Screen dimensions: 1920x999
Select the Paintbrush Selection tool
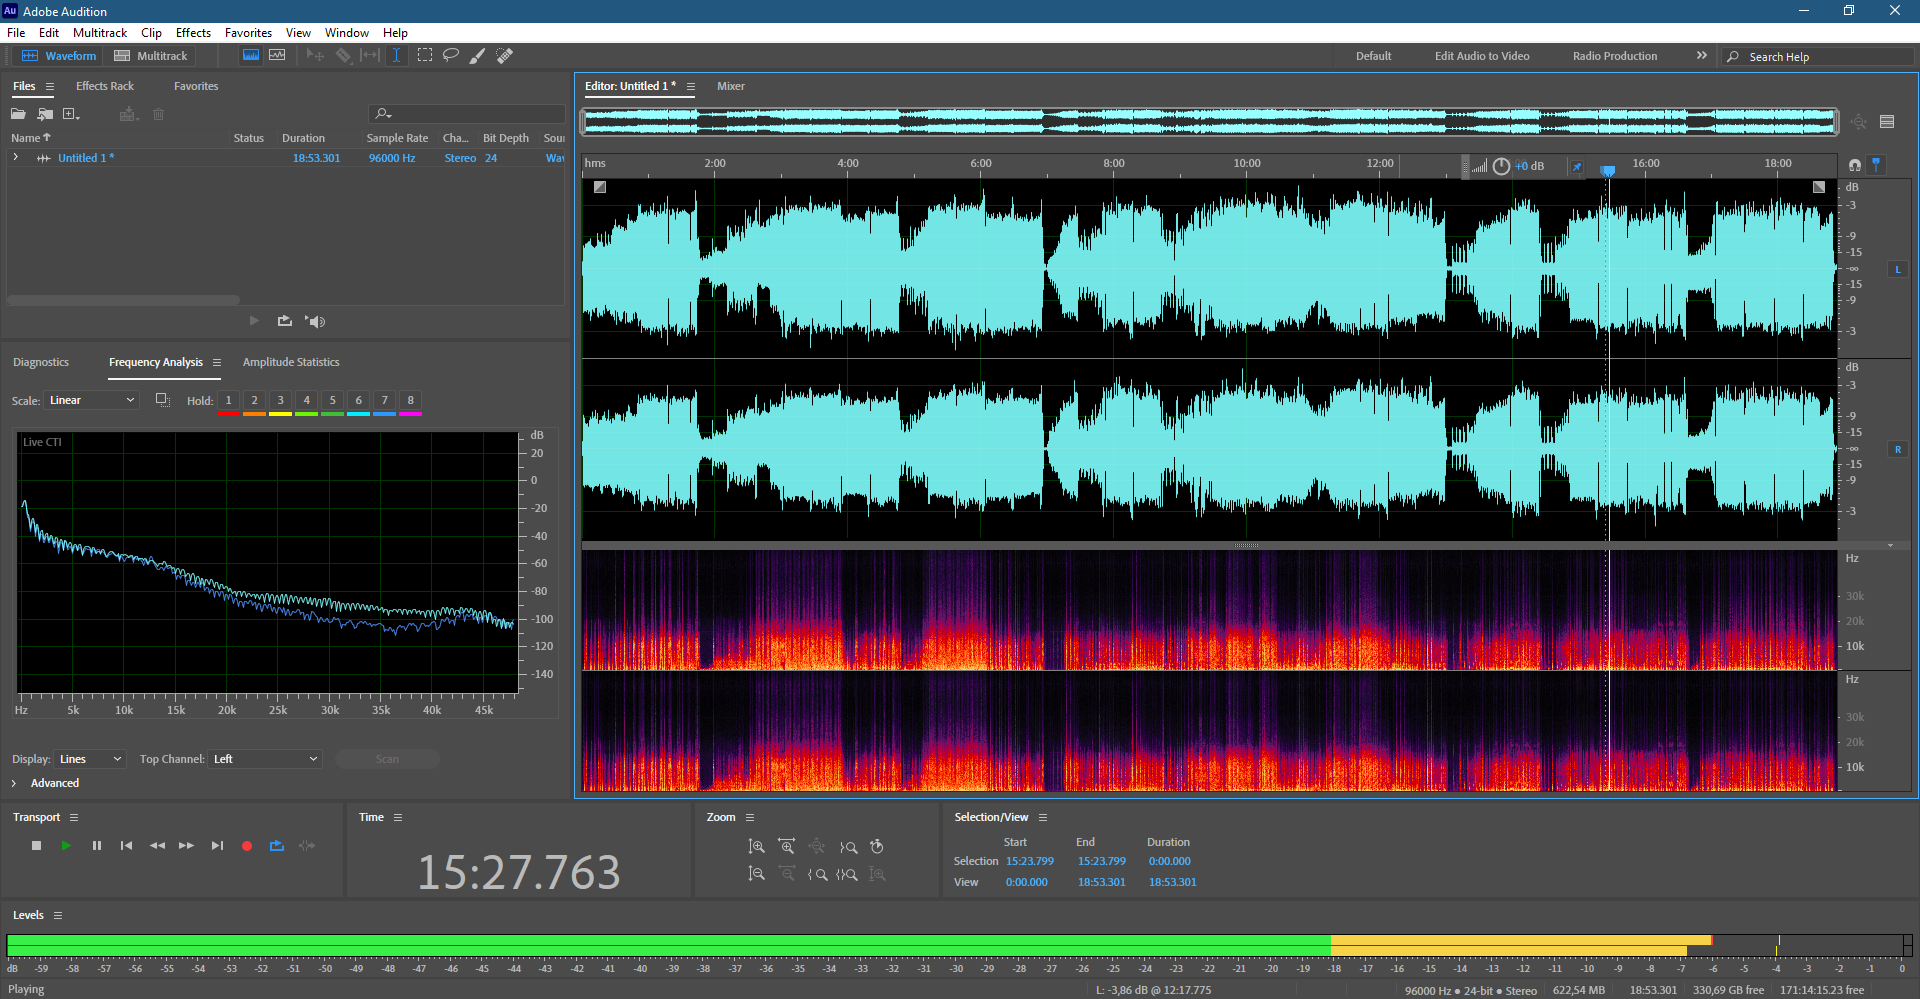[x=478, y=56]
